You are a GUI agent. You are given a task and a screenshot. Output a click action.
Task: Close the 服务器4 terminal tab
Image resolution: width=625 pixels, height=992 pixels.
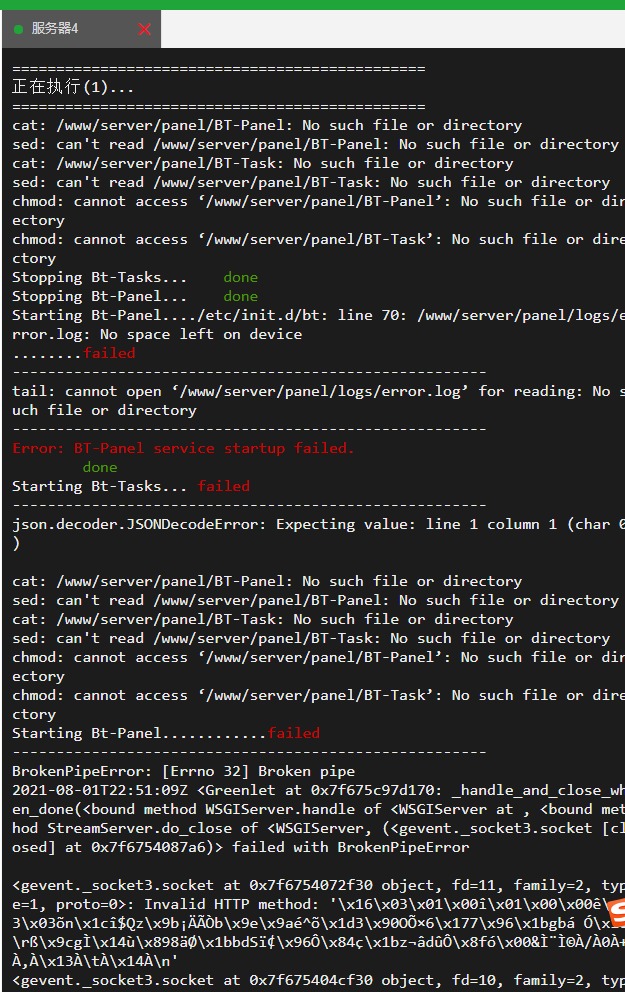[x=144, y=29]
